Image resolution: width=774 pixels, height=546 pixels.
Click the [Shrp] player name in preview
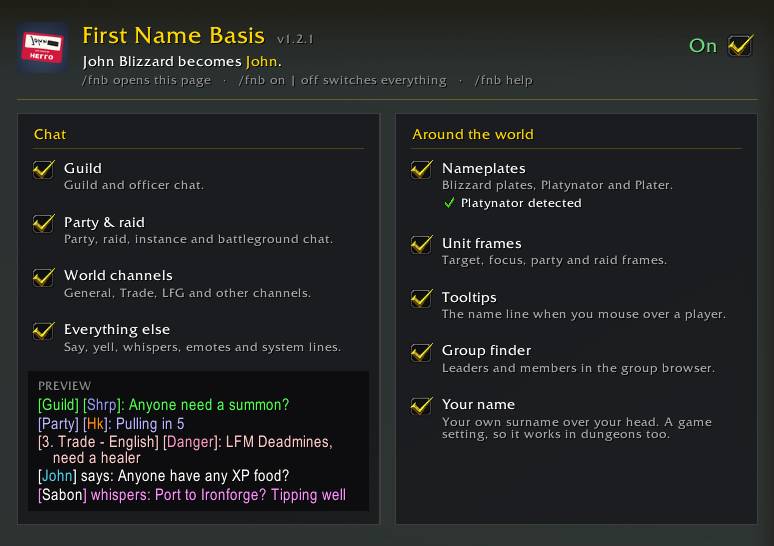click(102, 405)
